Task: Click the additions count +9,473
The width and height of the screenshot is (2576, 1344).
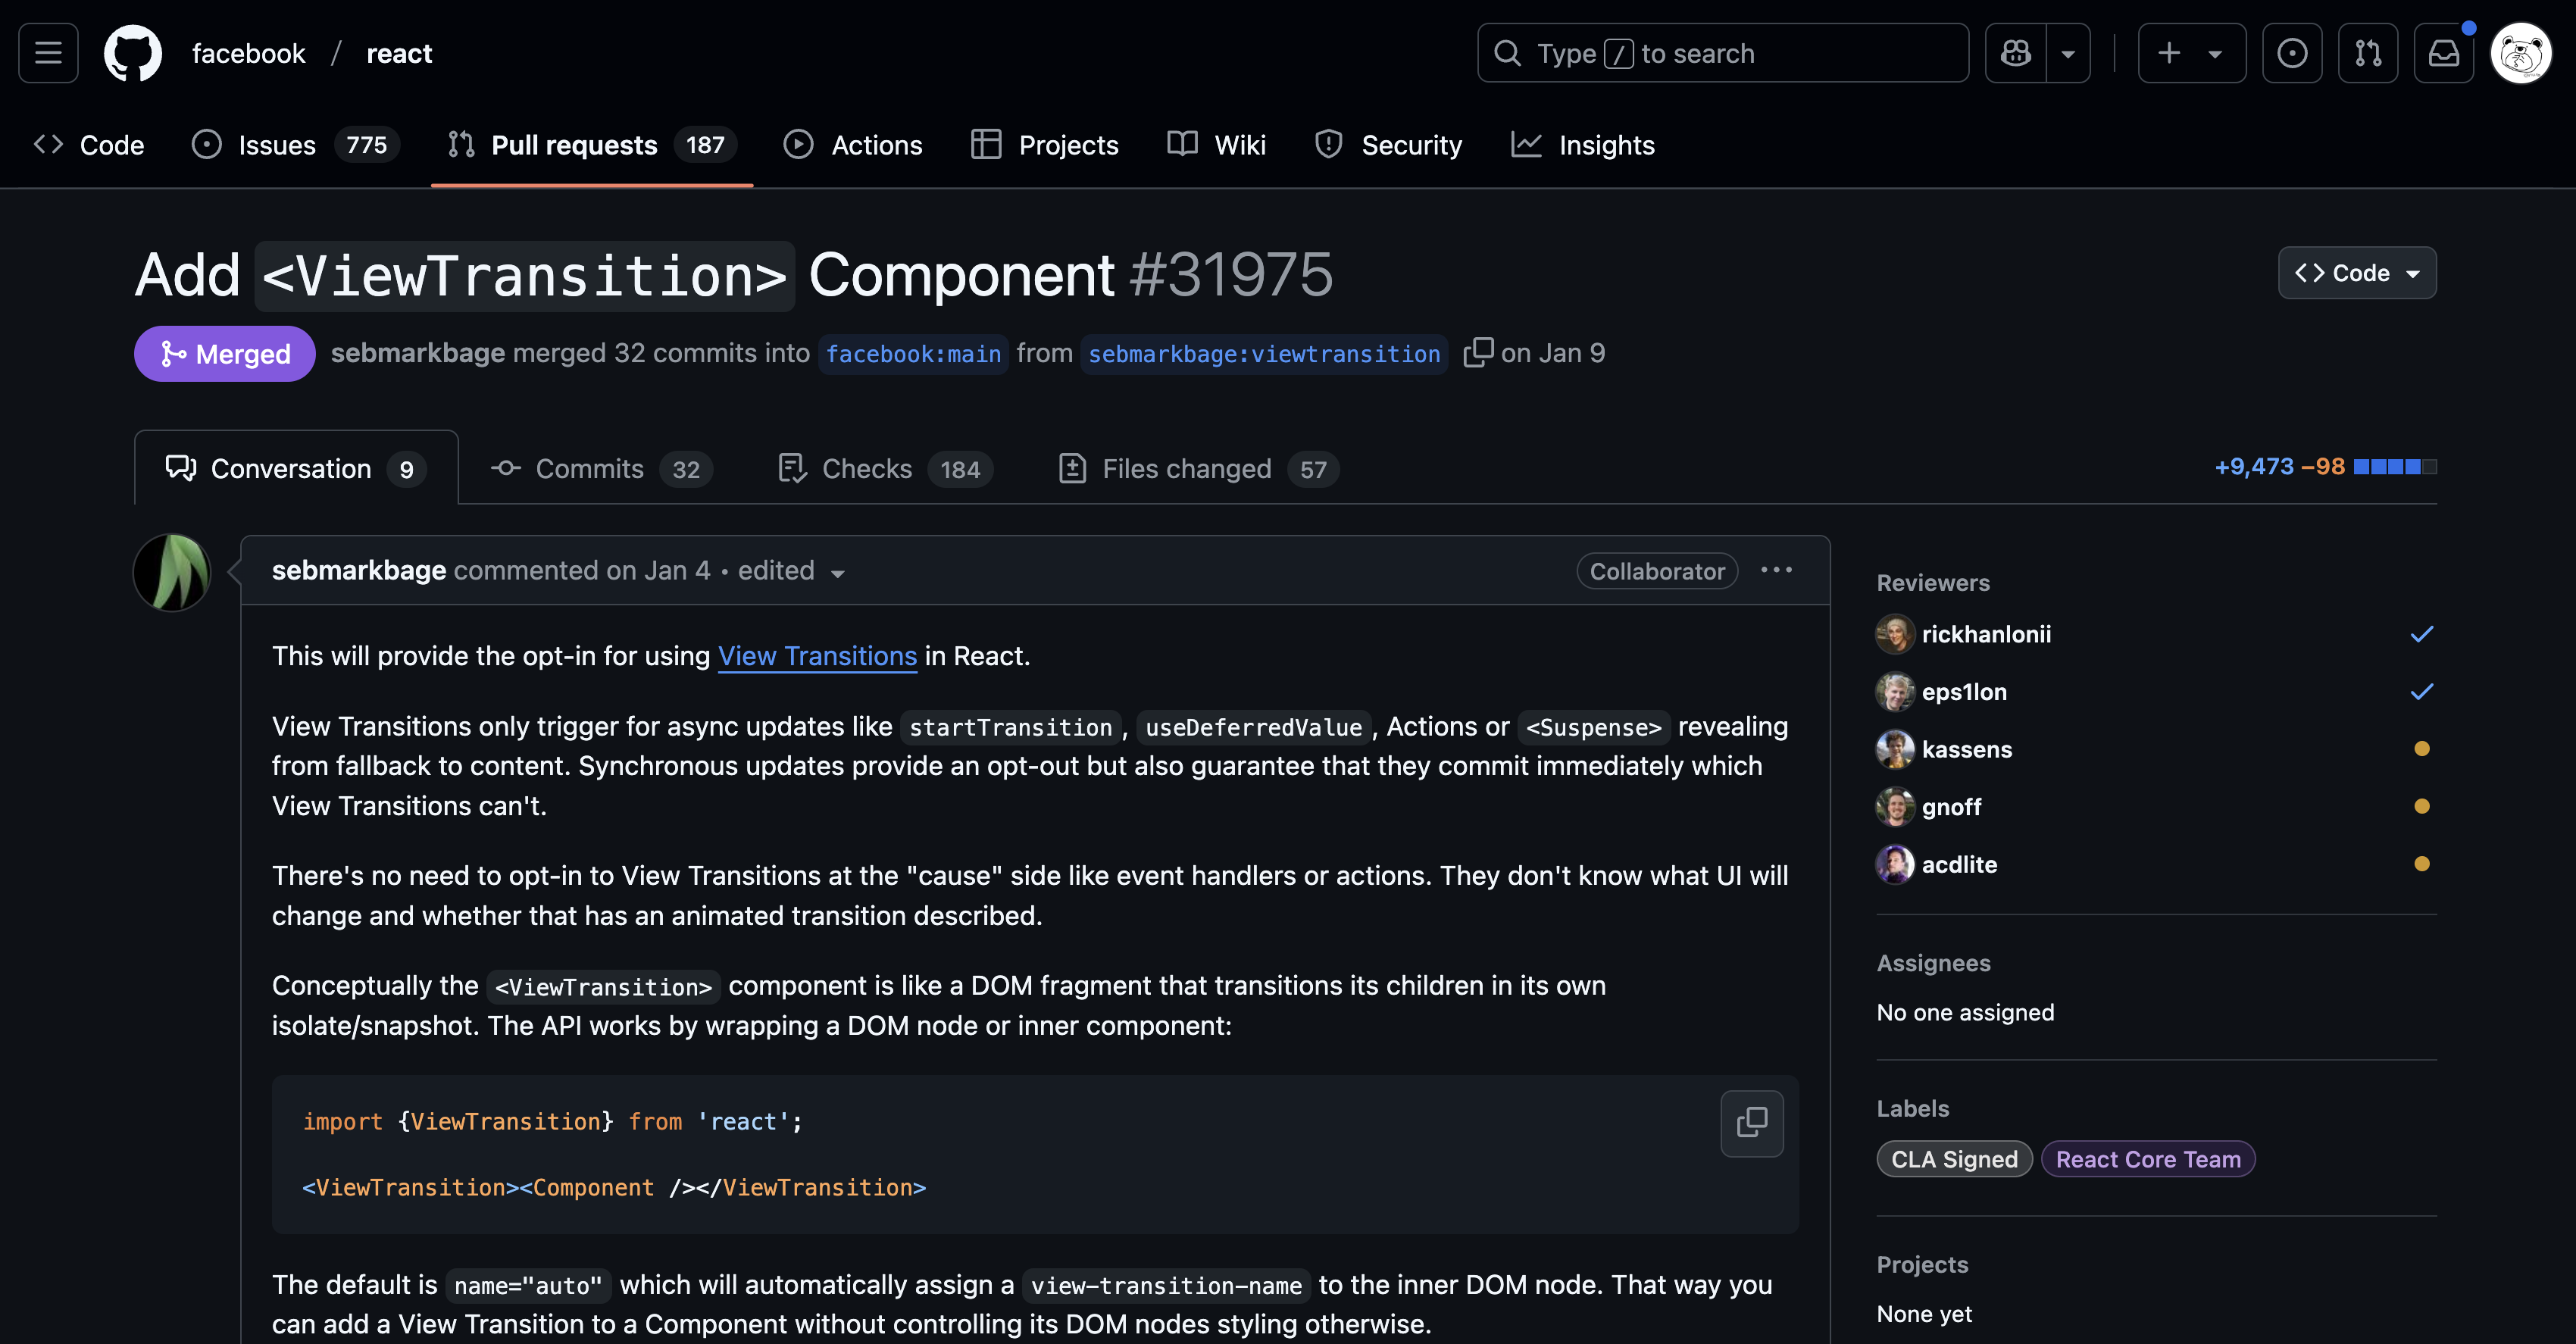Action: click(2253, 467)
